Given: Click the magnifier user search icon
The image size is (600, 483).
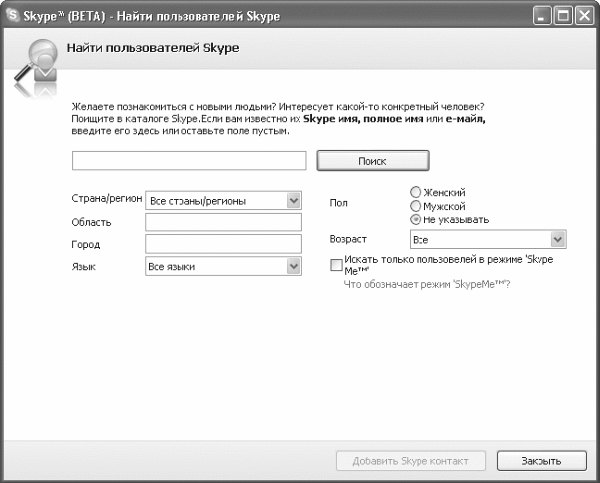Looking at the screenshot, I should [37, 61].
